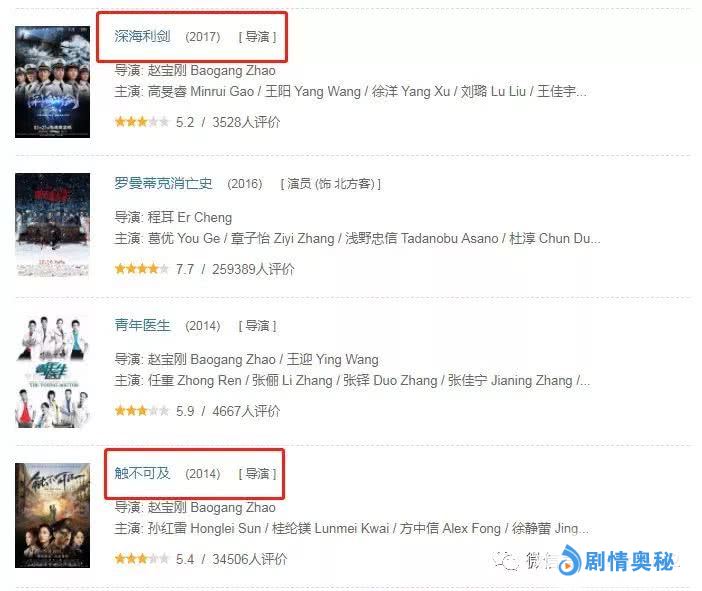The image size is (702, 591).
Task: Click the star rating for 青年医生
Action: click(142, 411)
